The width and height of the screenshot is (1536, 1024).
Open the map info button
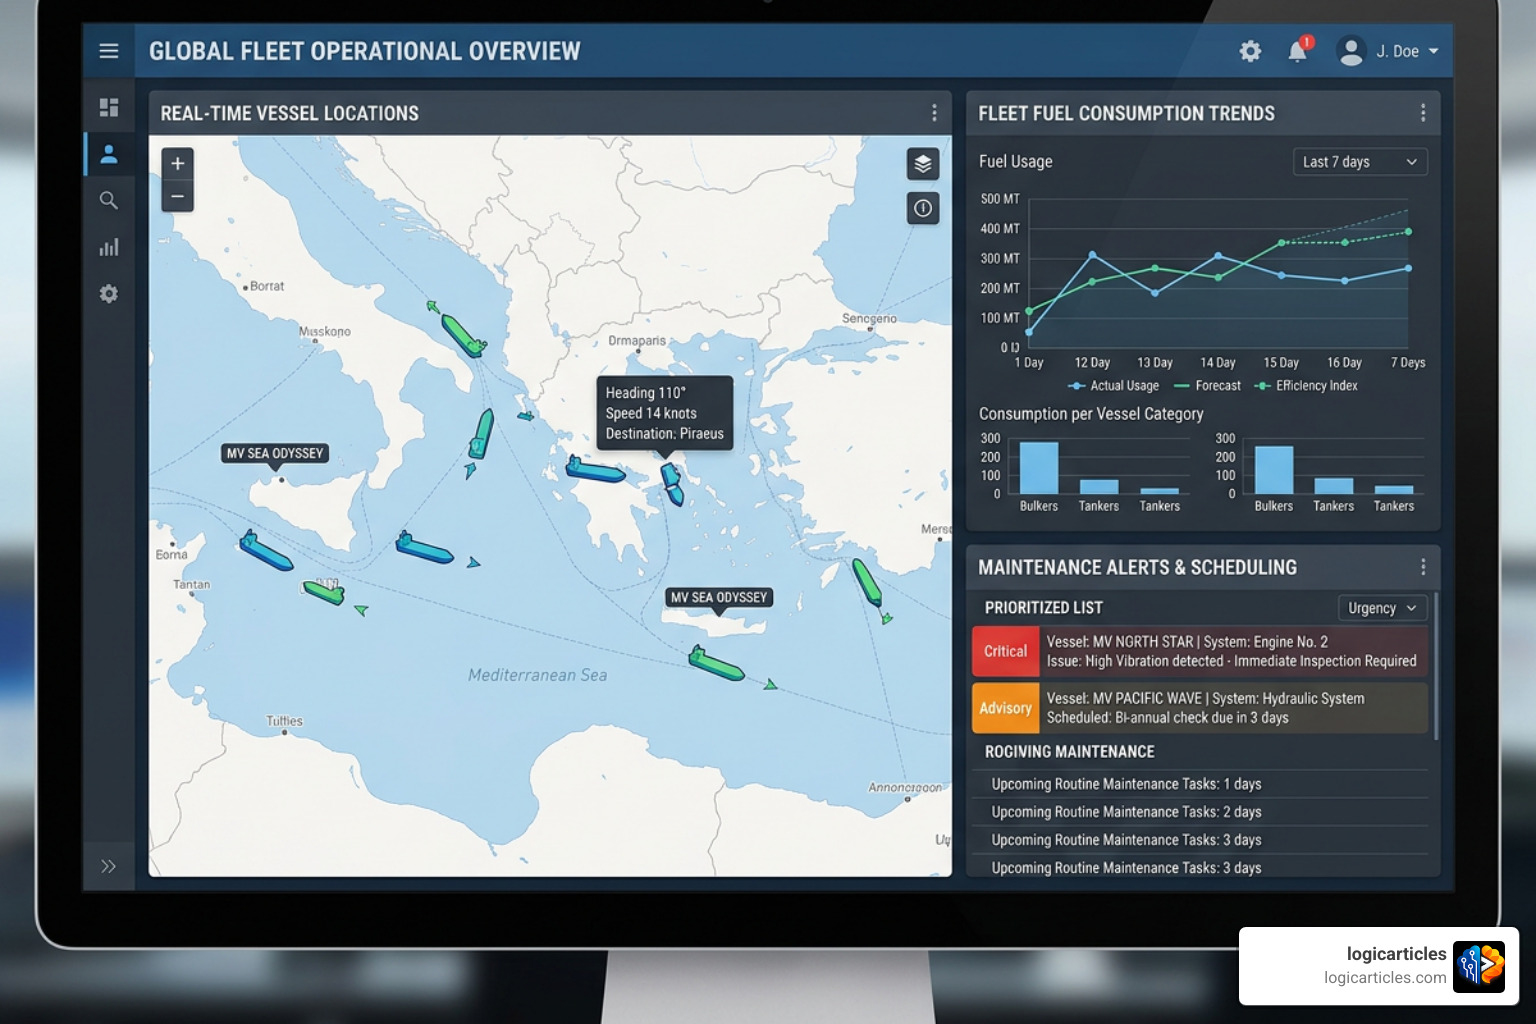point(923,208)
